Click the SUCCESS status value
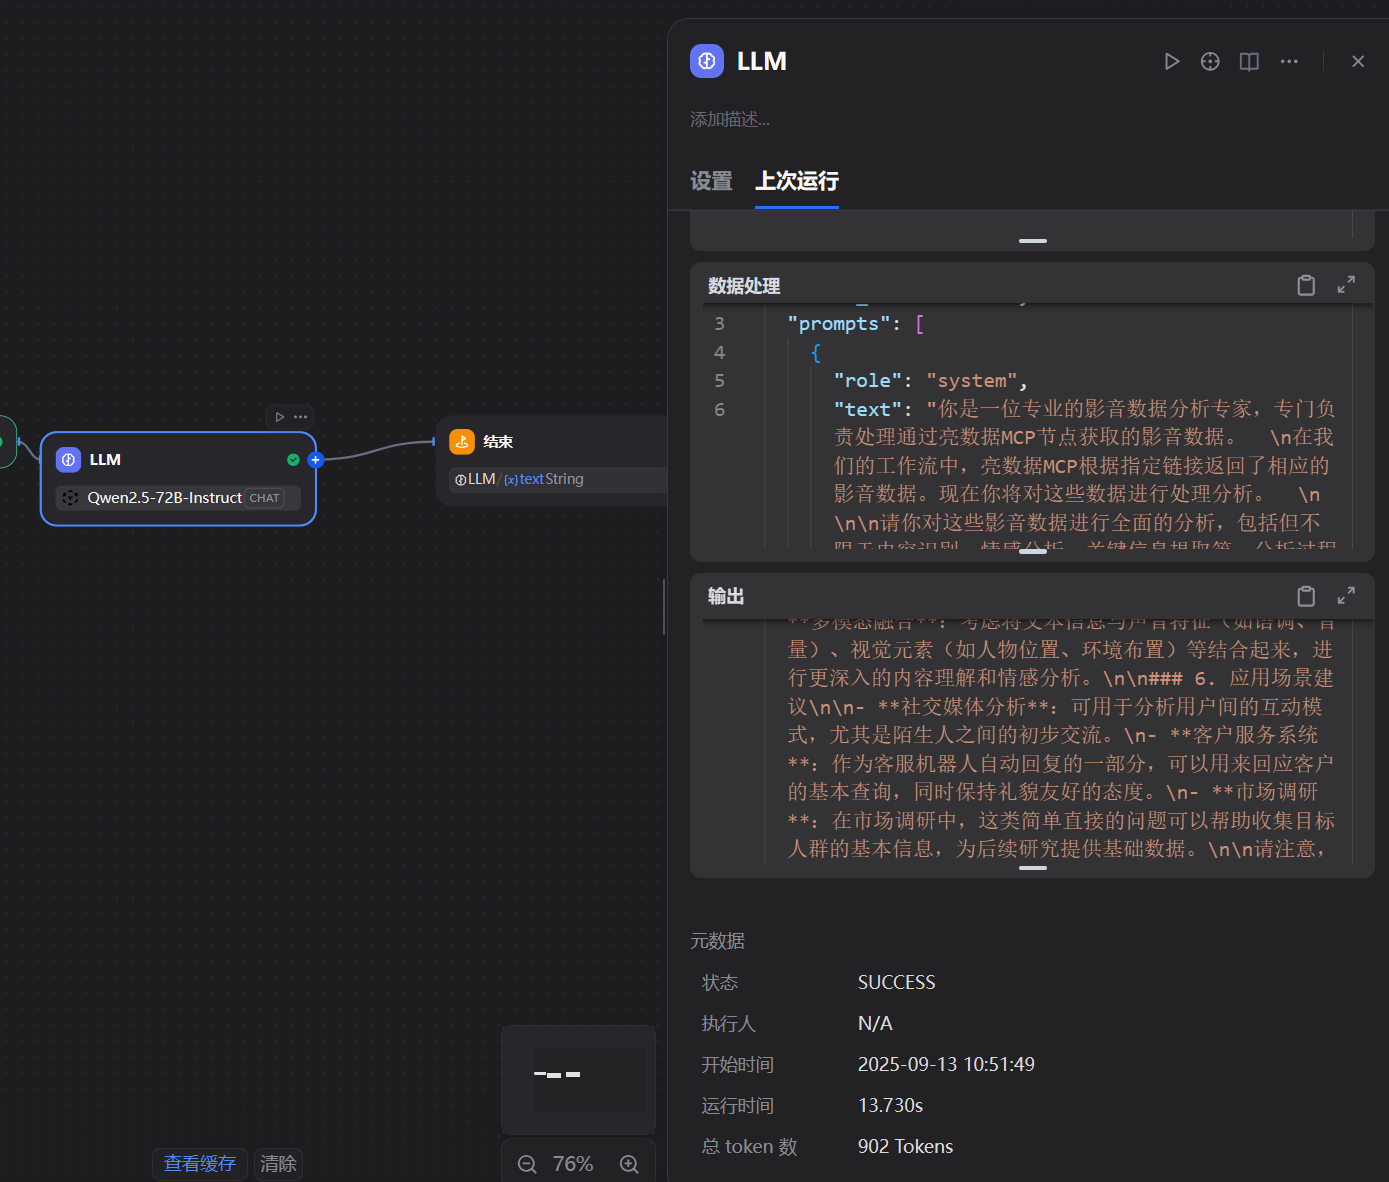The height and width of the screenshot is (1182, 1389). point(896,983)
